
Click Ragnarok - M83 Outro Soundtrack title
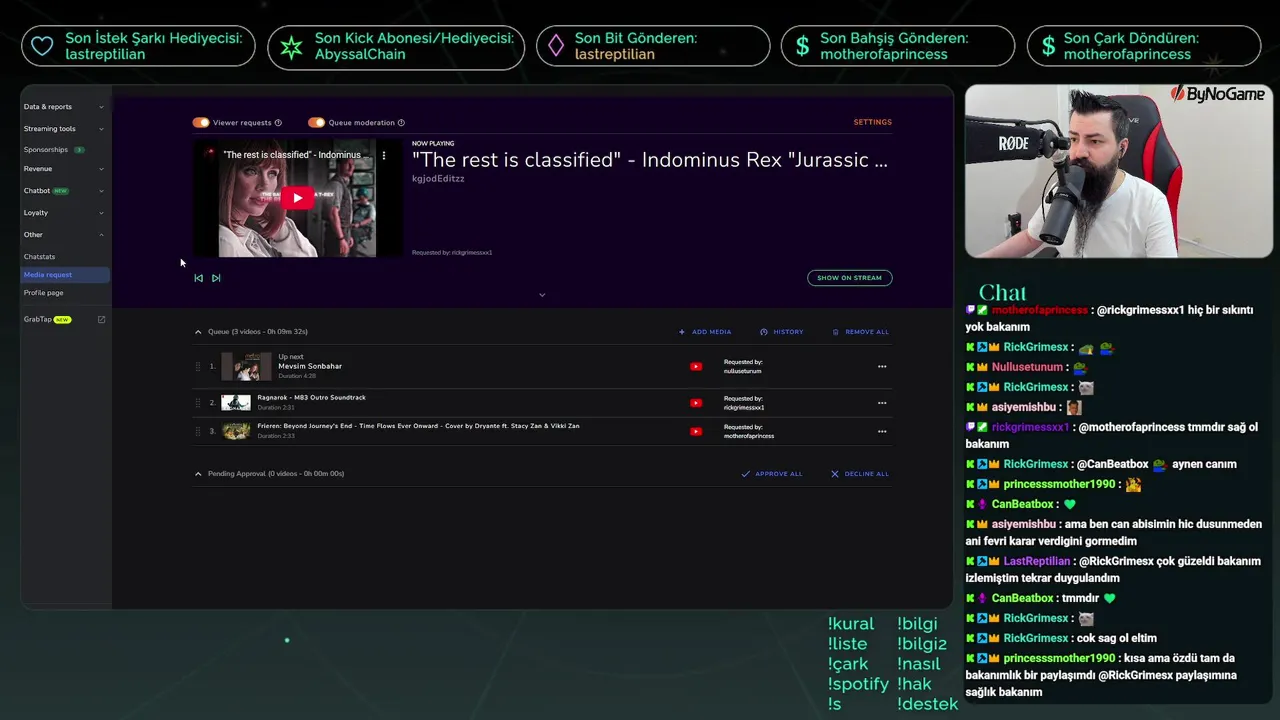311,398
